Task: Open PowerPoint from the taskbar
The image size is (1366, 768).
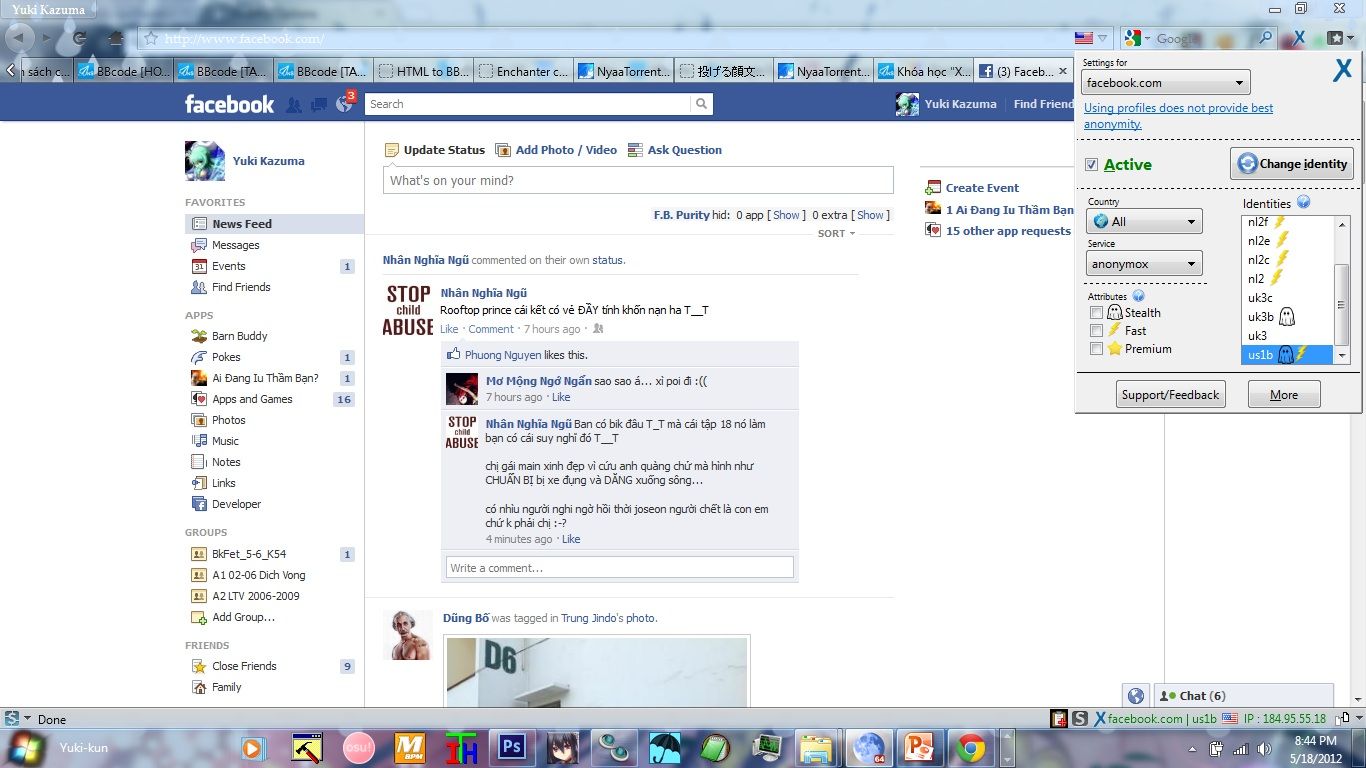Action: pyautogui.click(x=917, y=747)
